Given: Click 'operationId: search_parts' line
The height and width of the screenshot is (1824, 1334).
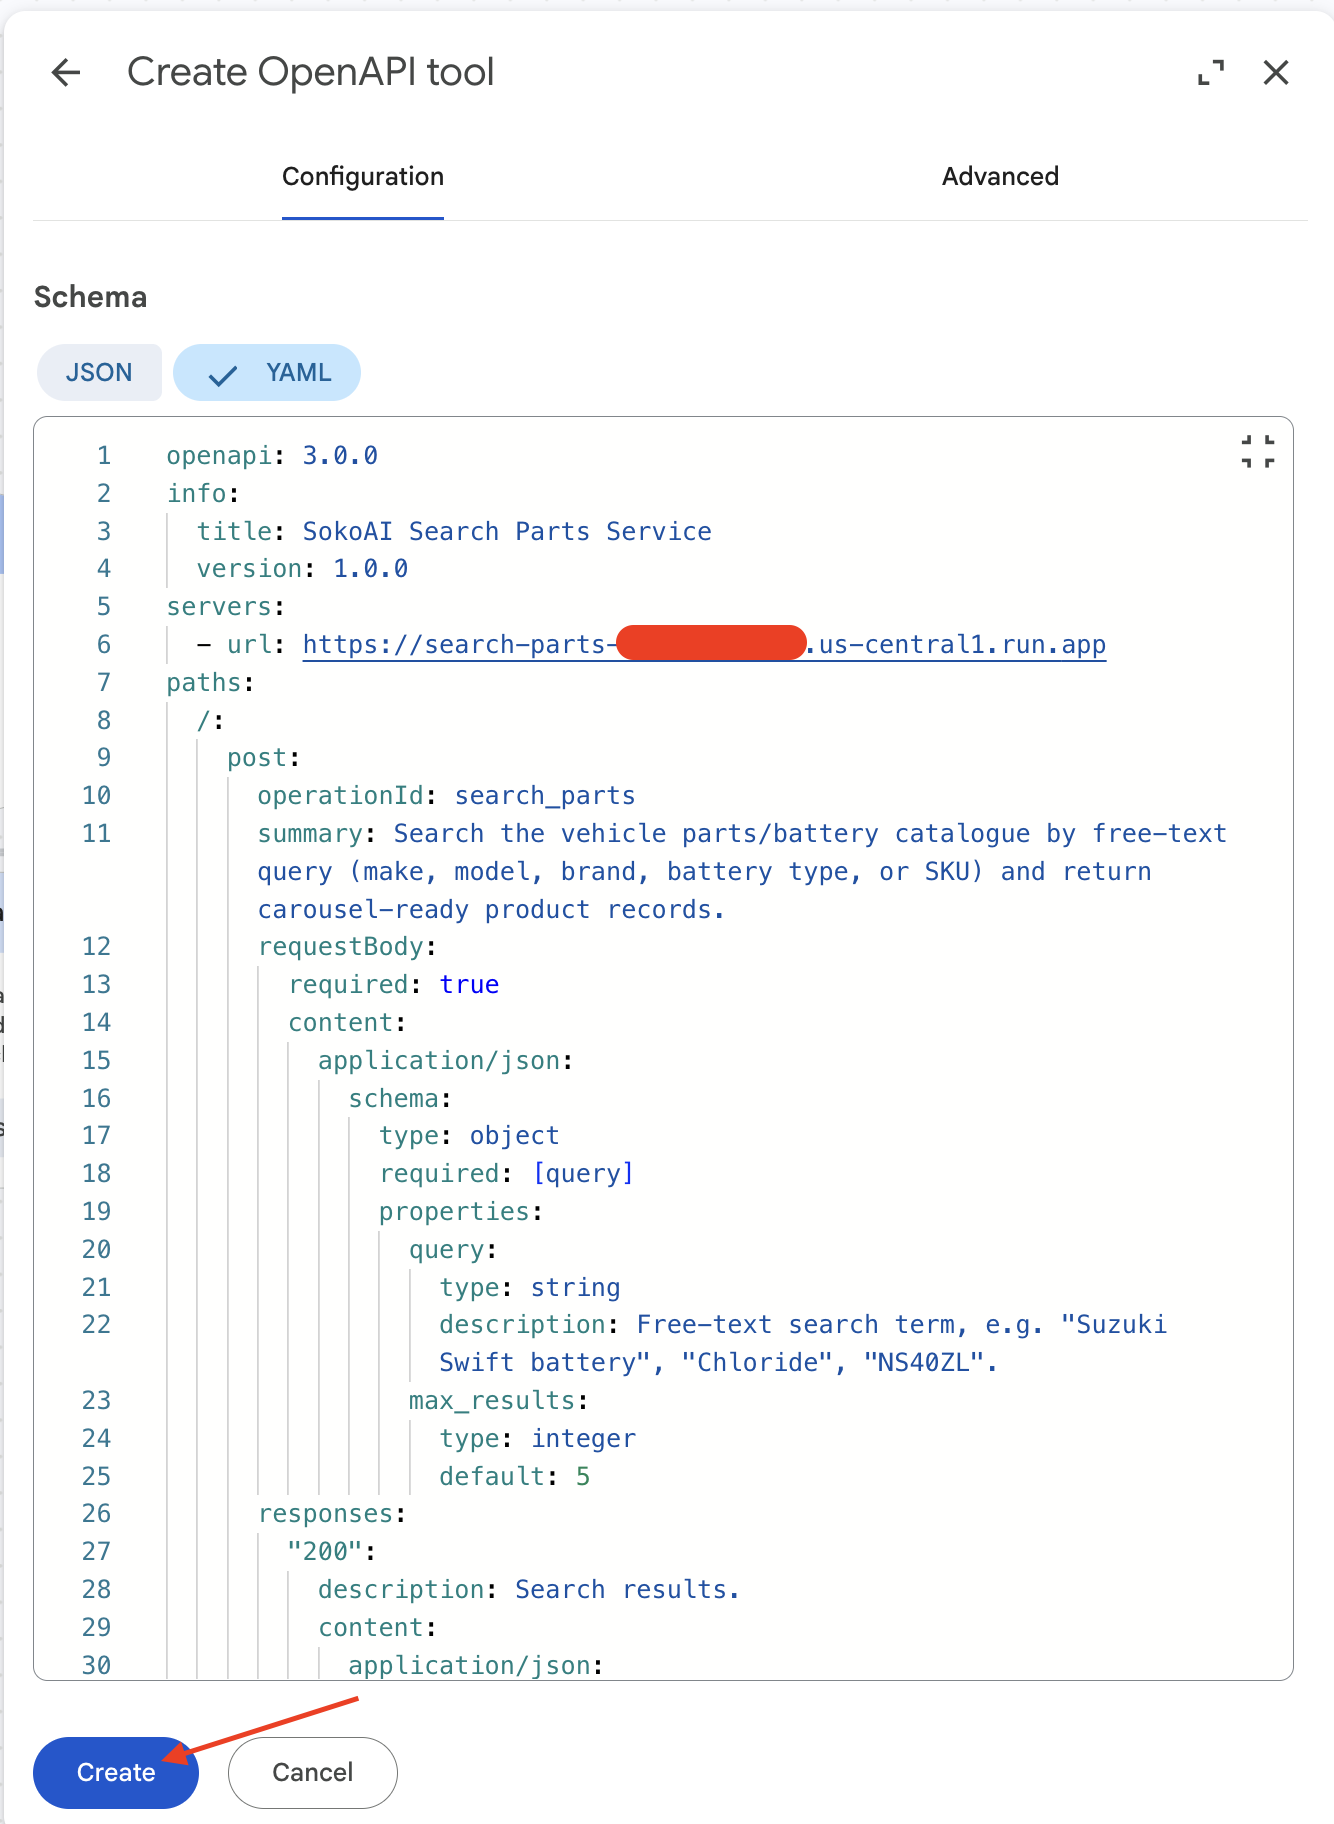Looking at the screenshot, I should coord(446,796).
